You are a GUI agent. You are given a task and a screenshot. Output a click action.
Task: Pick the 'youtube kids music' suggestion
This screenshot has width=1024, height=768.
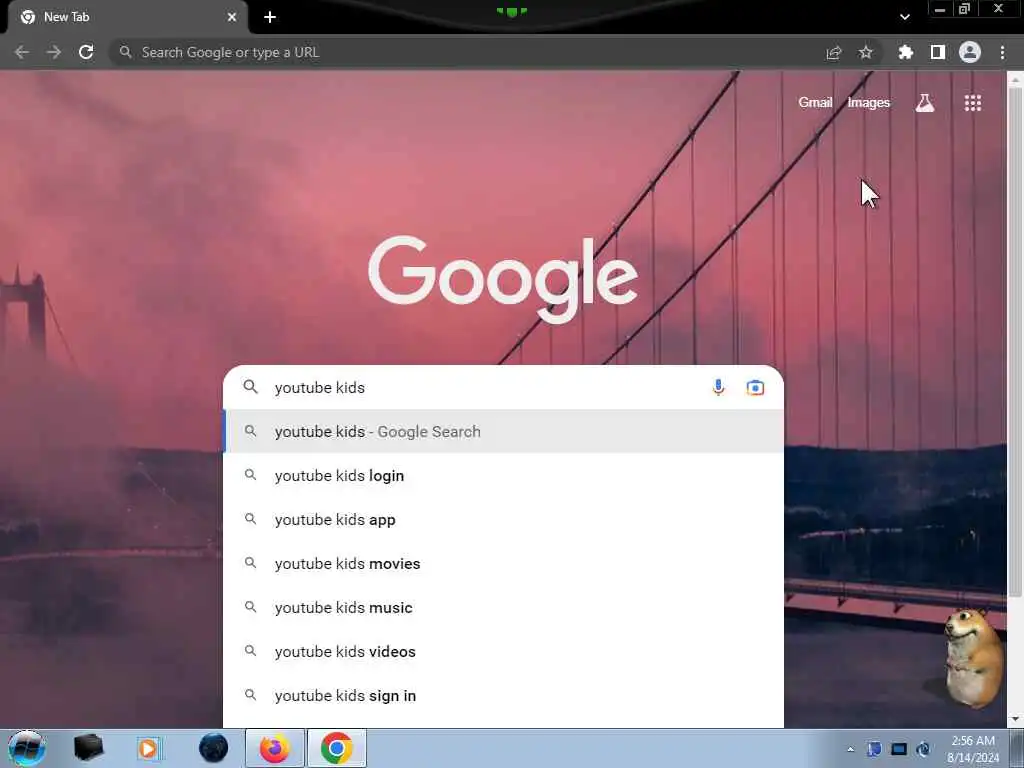pyautogui.click(x=503, y=607)
